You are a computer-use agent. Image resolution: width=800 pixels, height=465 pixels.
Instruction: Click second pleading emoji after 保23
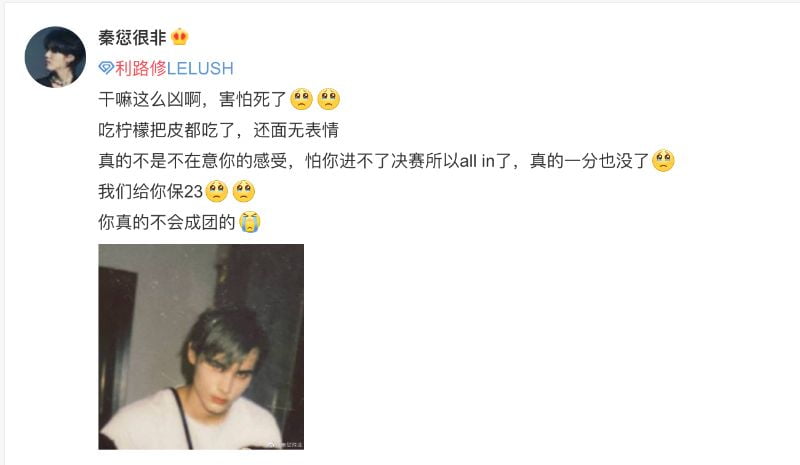coord(244,191)
